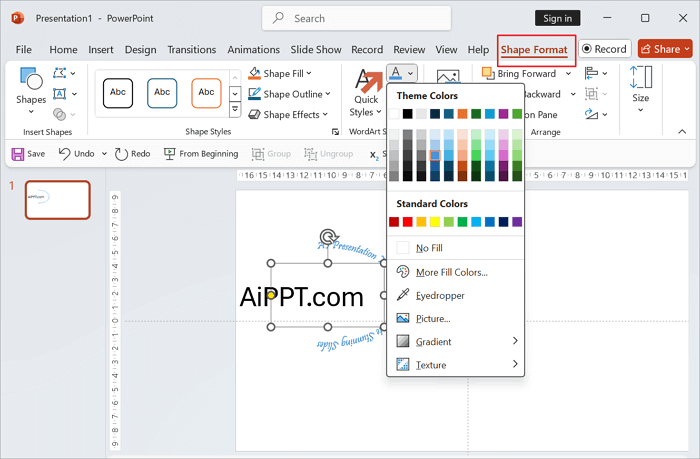Click the Ungroup button in quick toolbar

[329, 154]
